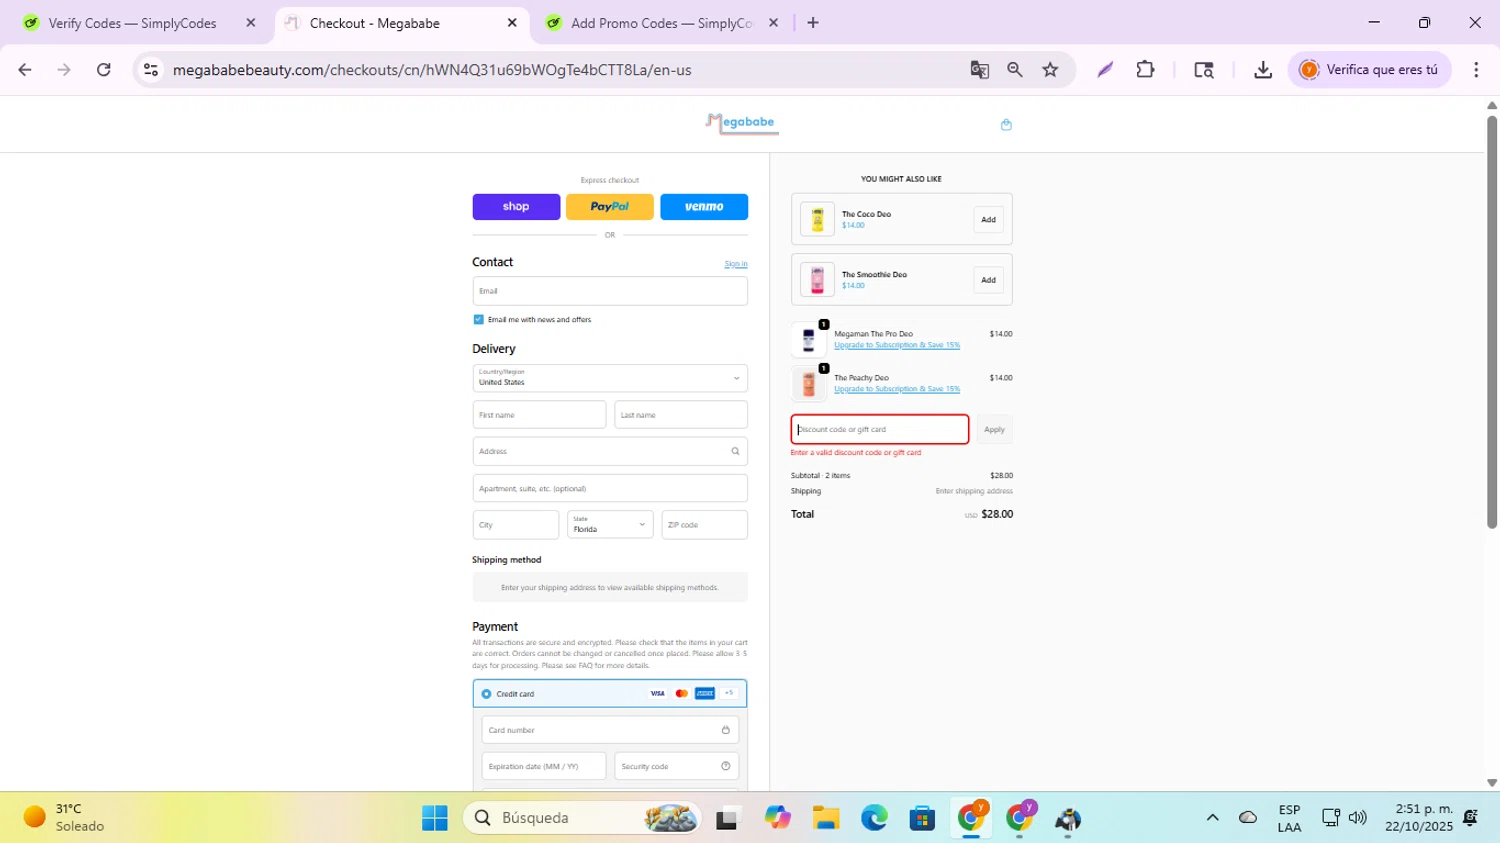Click the Google Translate icon in address bar
Screen dimensions: 1500x843
pos(979,70)
